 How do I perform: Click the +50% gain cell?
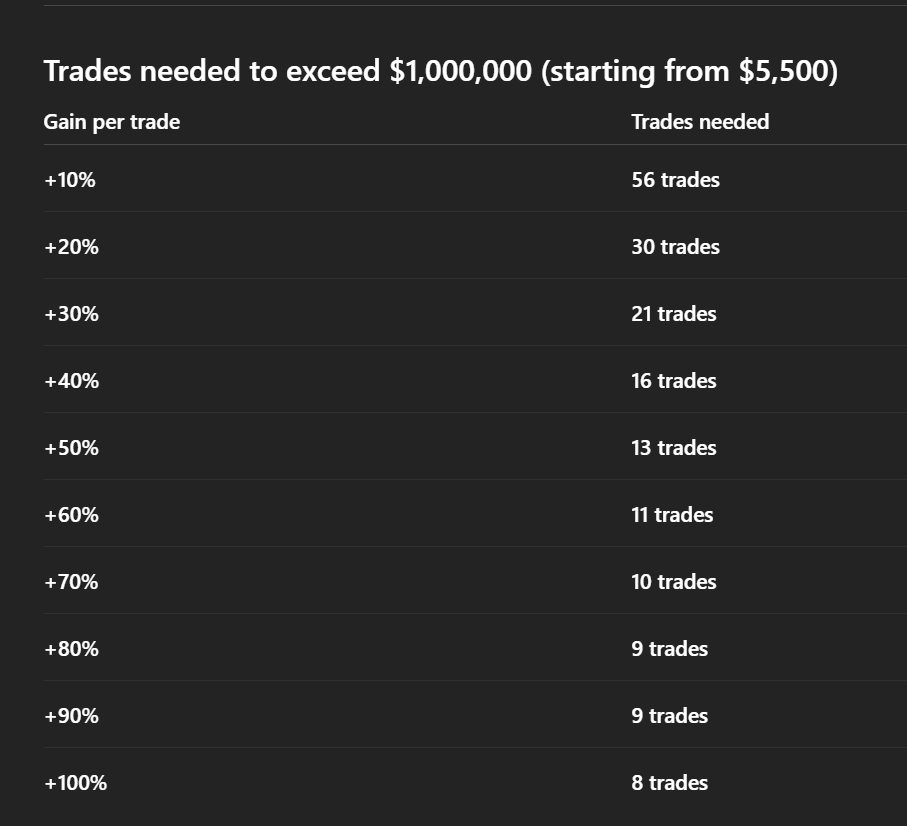pos(71,448)
